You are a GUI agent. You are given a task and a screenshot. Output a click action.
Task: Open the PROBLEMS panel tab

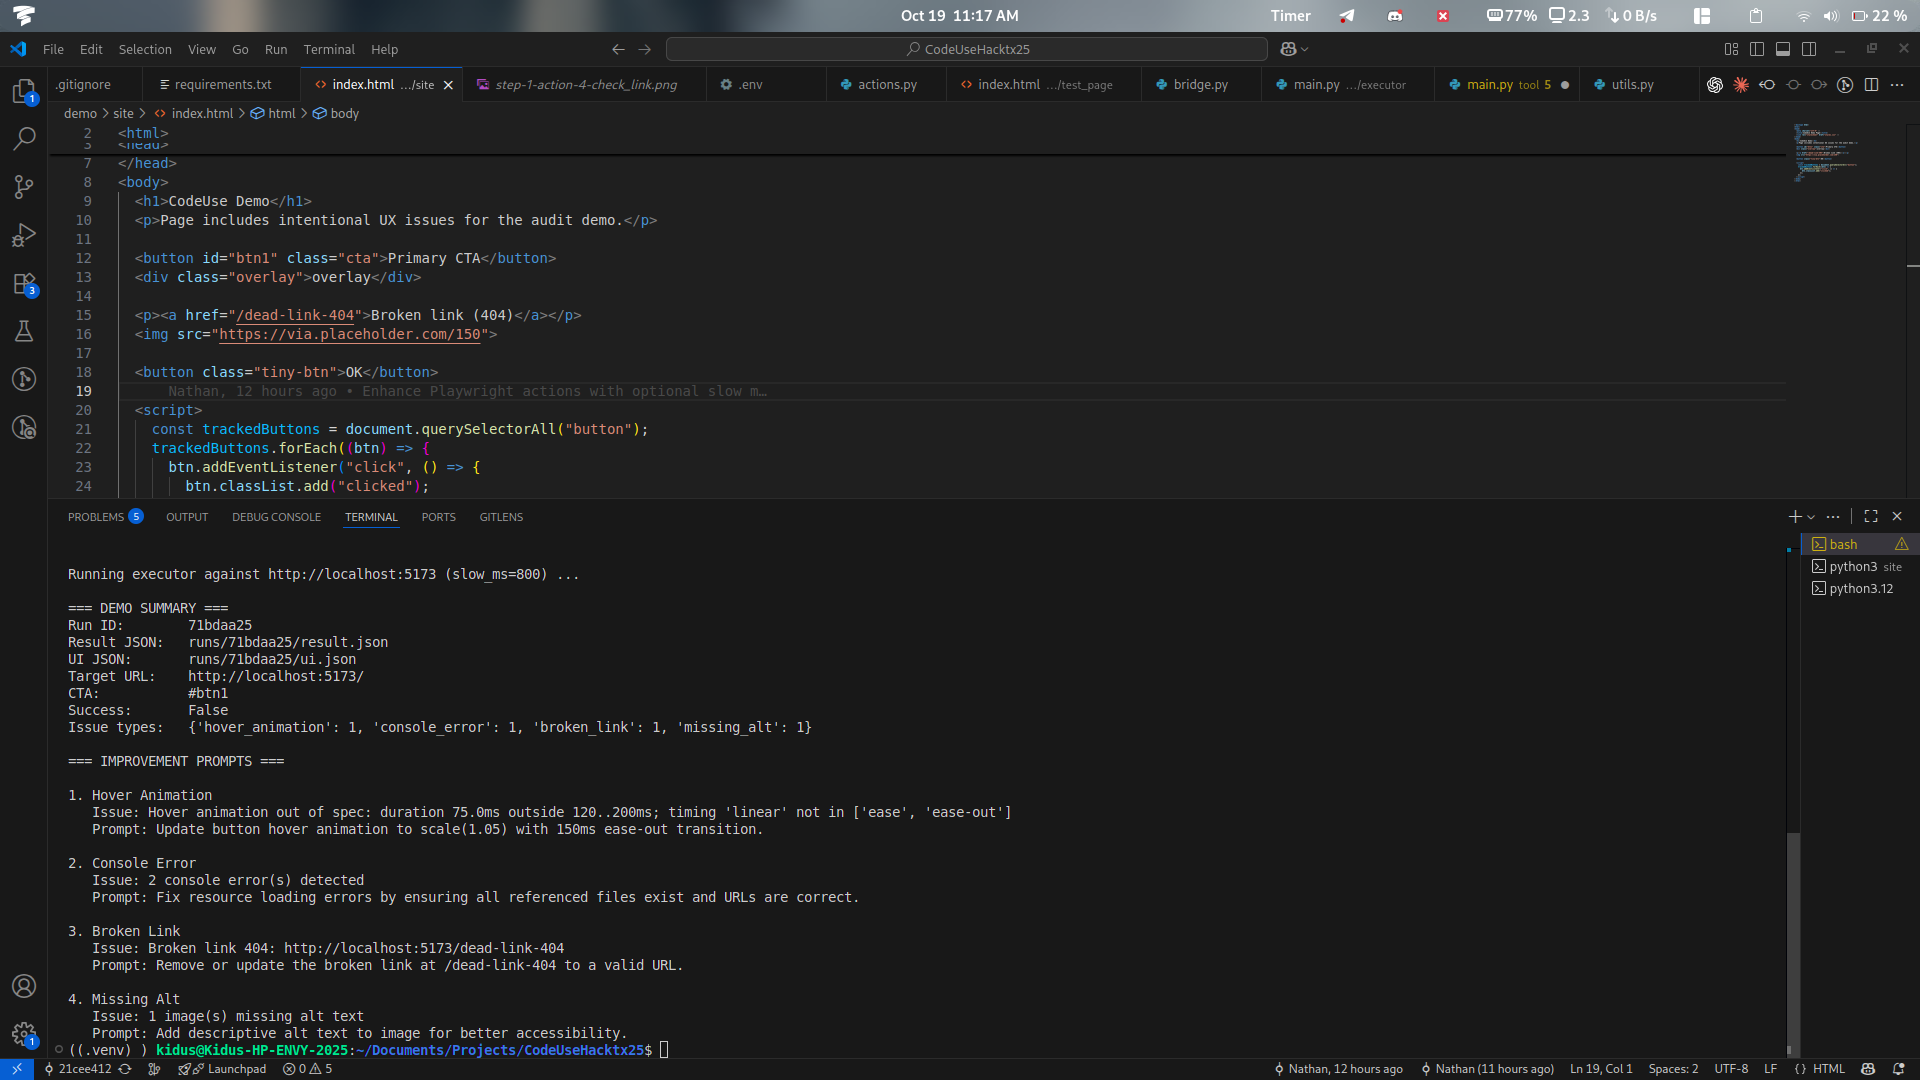tap(96, 517)
